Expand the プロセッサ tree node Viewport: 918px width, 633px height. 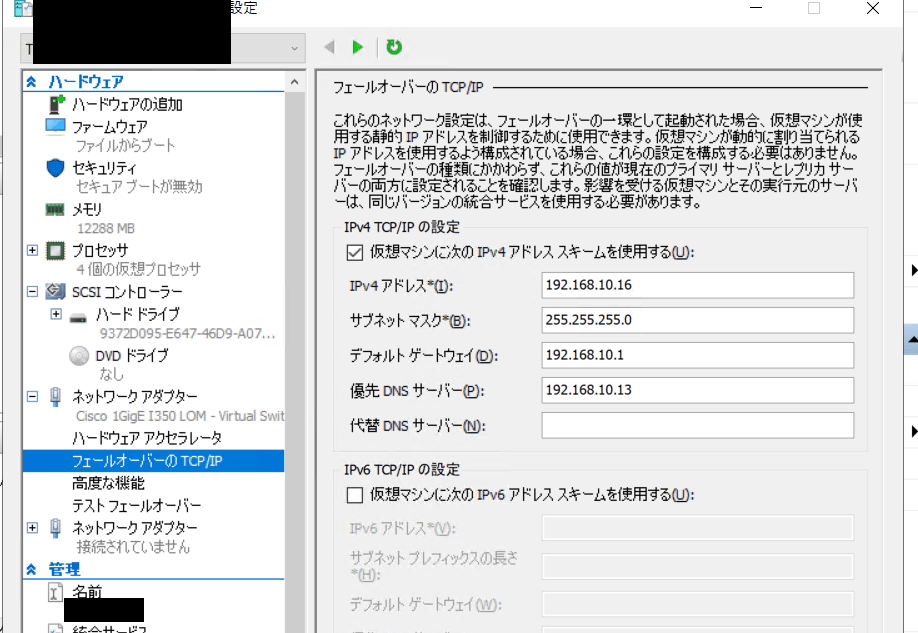click(32, 251)
